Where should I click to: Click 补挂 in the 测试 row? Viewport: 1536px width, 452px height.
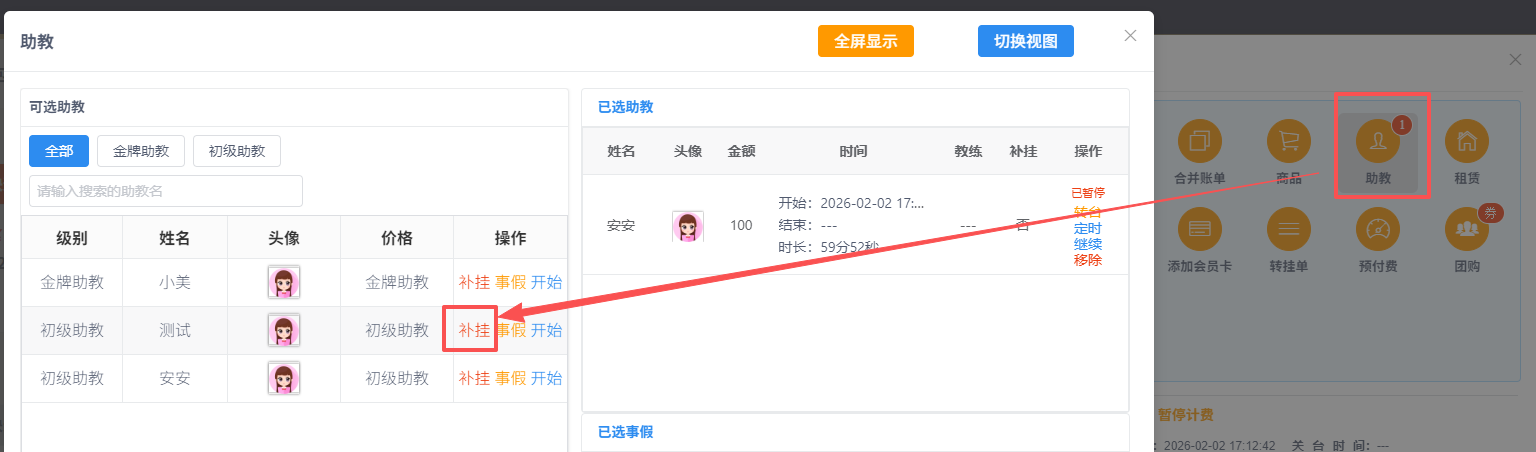pyautogui.click(x=474, y=330)
